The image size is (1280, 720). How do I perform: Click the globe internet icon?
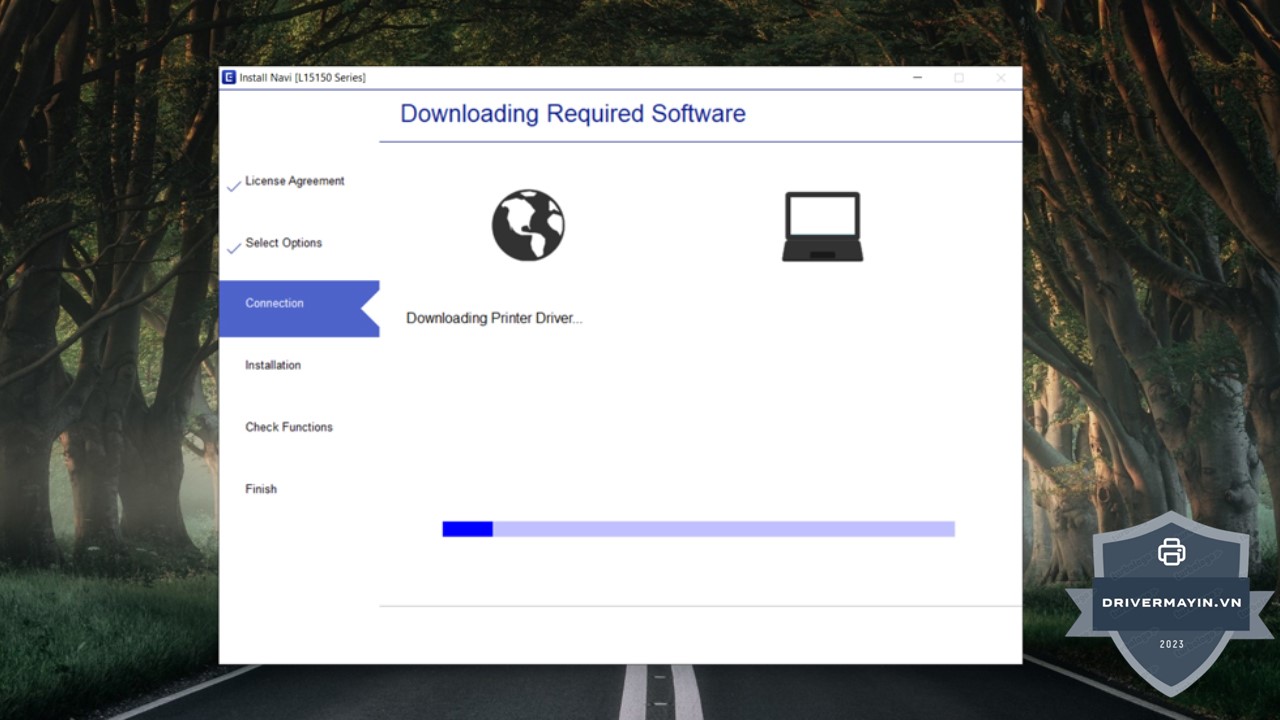pos(528,226)
